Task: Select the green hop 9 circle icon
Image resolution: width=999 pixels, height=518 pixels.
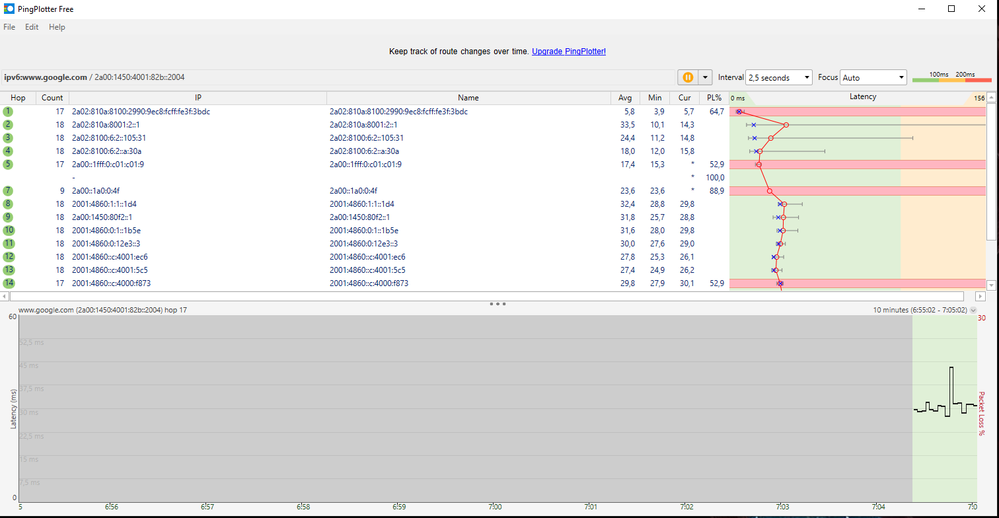Action: (x=8, y=217)
